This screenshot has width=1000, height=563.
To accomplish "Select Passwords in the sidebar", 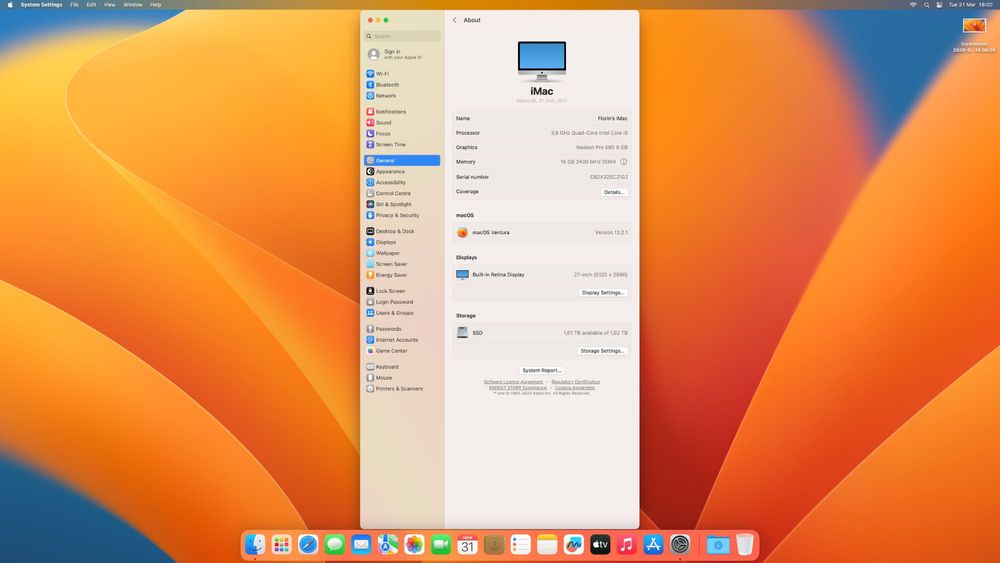I will [x=402, y=329].
